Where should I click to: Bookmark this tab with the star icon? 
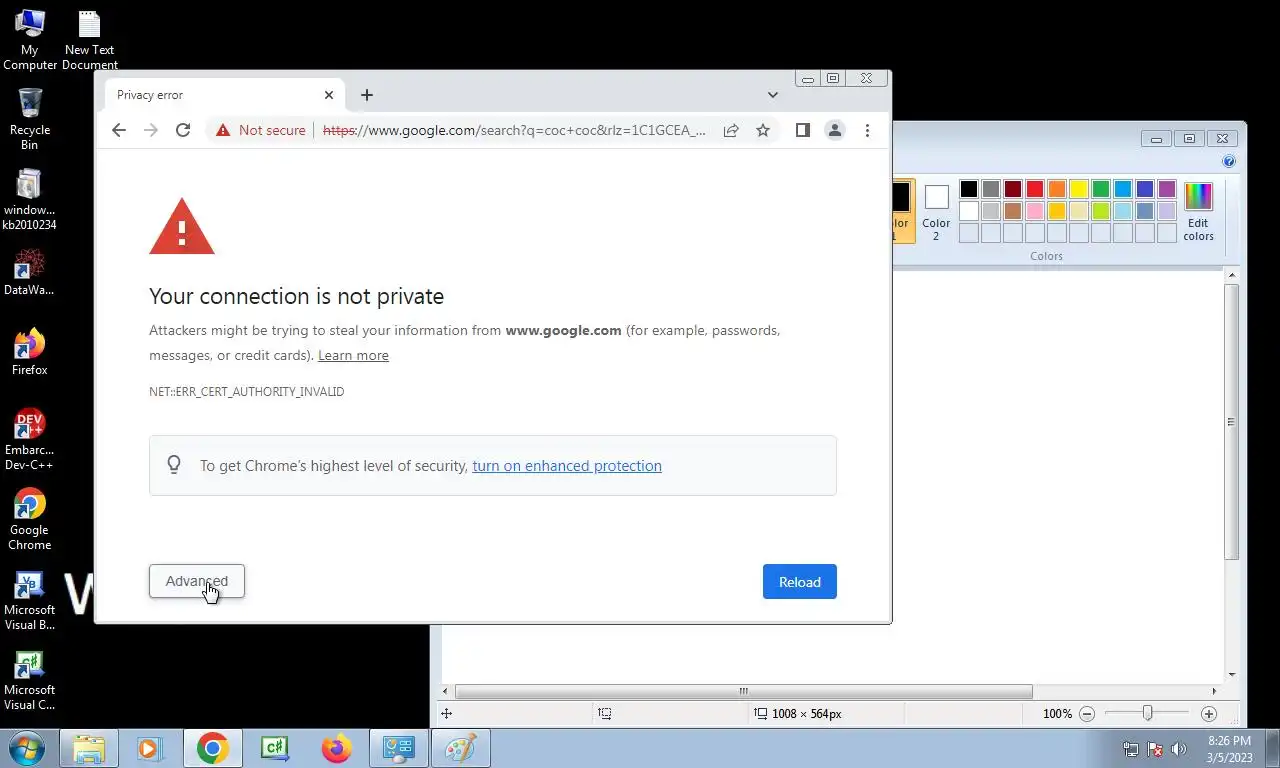pos(763,130)
